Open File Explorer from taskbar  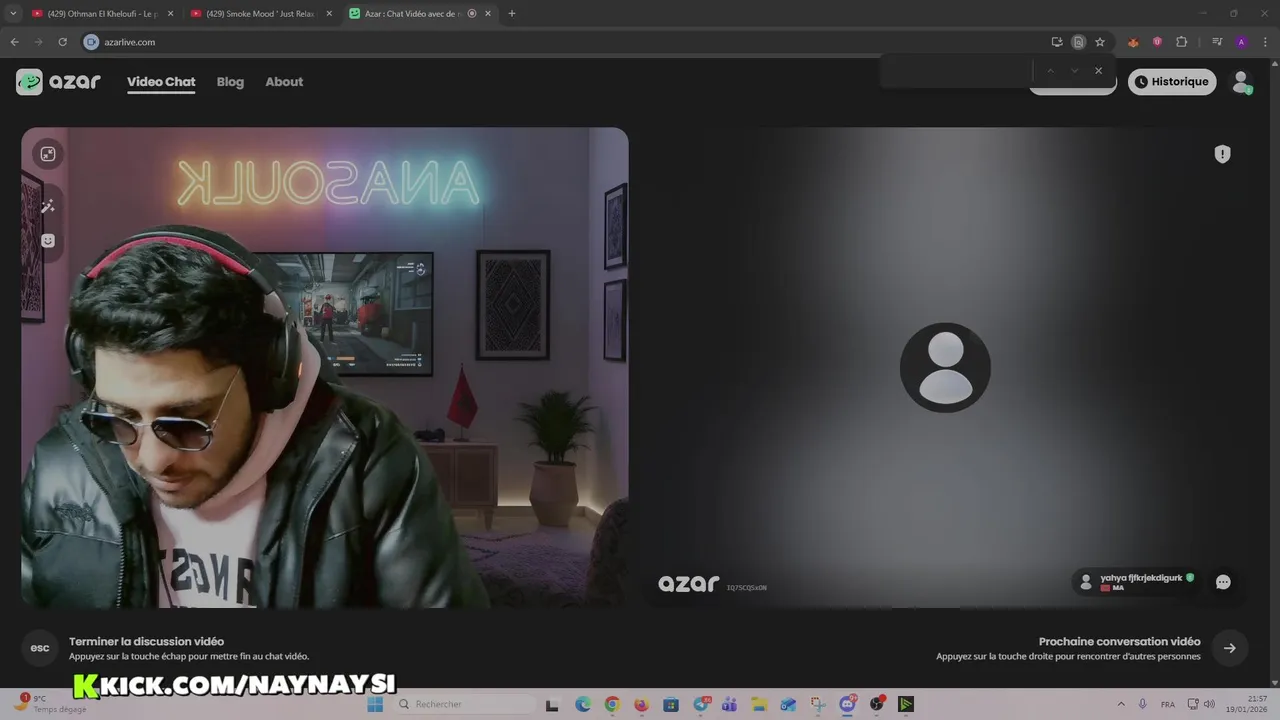pos(759,704)
